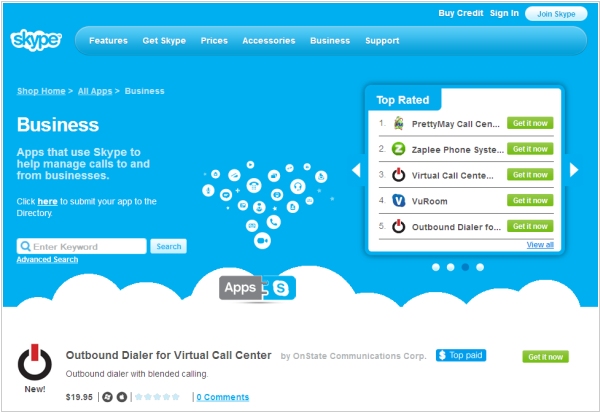Click the Buy Credit link
This screenshot has width=600, height=412.
(461, 13)
